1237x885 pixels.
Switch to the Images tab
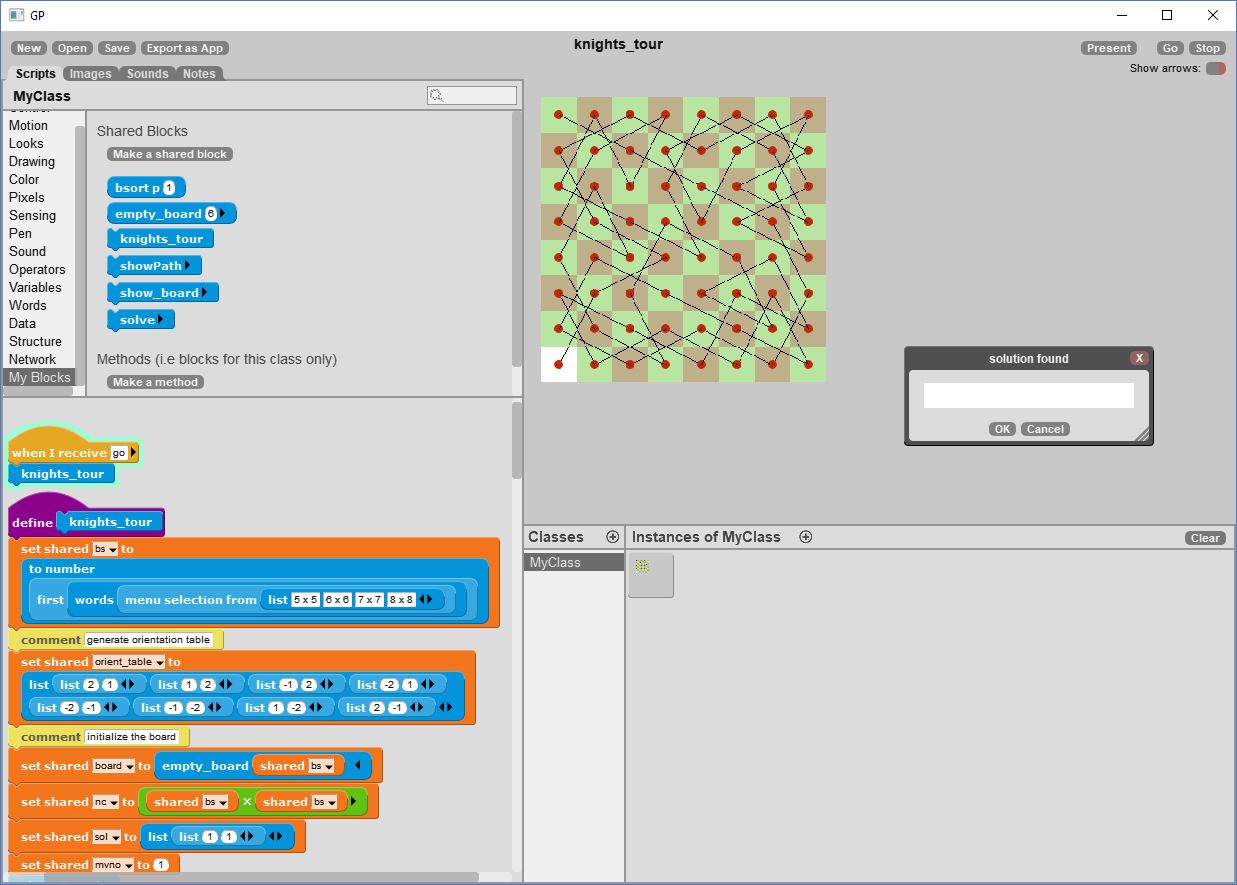pos(90,74)
